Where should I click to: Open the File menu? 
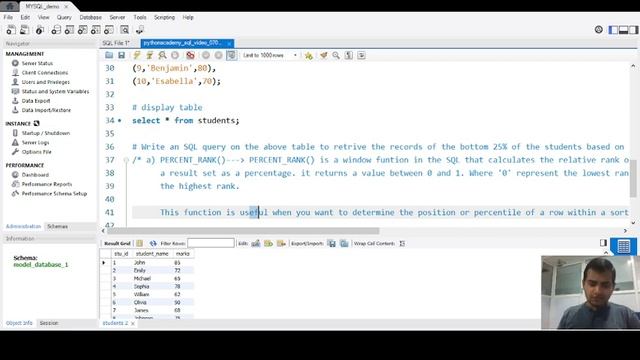[8, 18]
